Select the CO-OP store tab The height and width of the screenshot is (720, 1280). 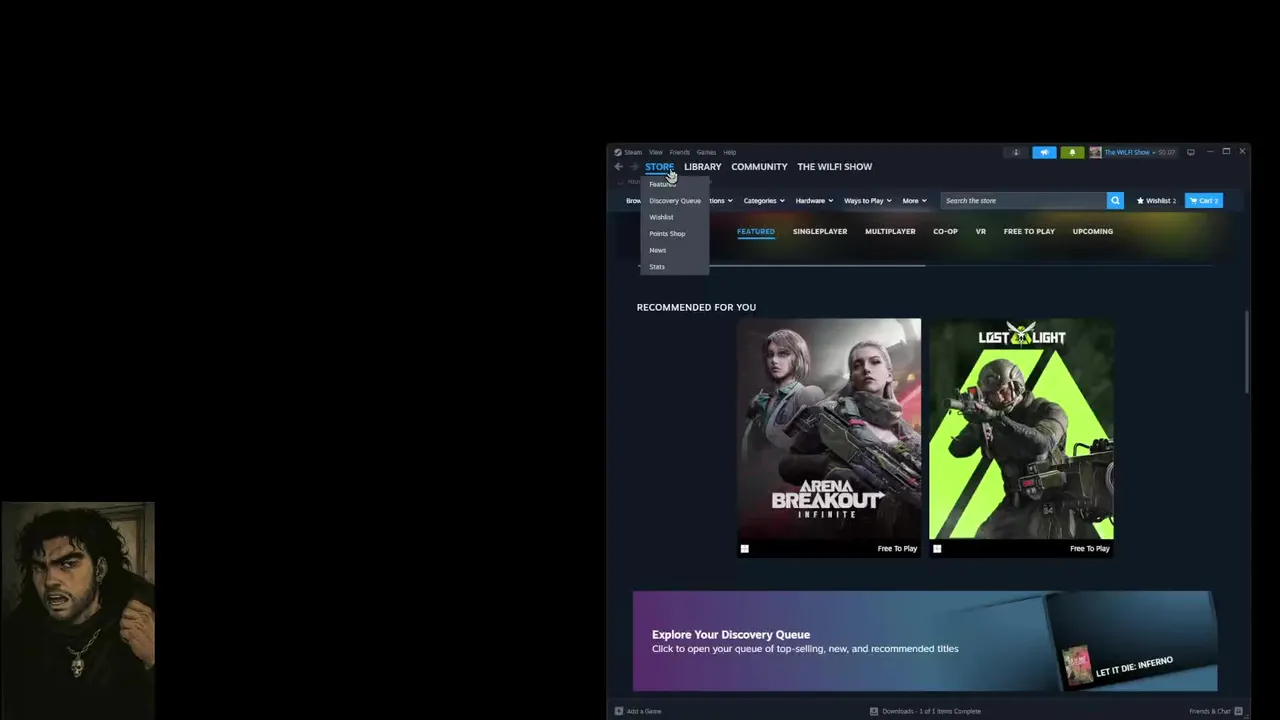click(x=945, y=231)
